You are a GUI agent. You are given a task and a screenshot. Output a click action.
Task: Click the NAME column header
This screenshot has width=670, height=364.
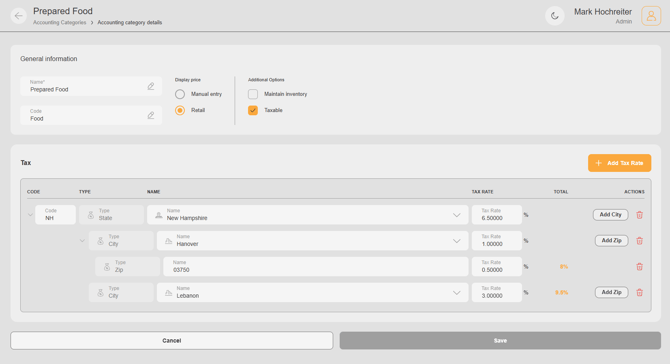pos(153,192)
